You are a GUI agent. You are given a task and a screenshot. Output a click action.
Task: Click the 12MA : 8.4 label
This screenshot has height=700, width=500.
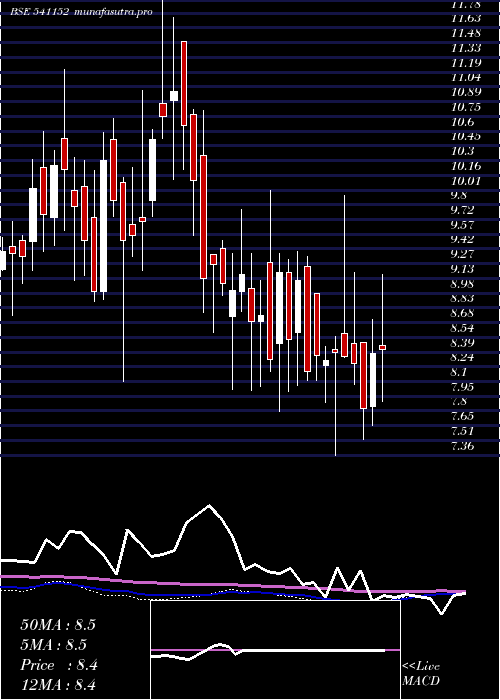tap(58, 685)
